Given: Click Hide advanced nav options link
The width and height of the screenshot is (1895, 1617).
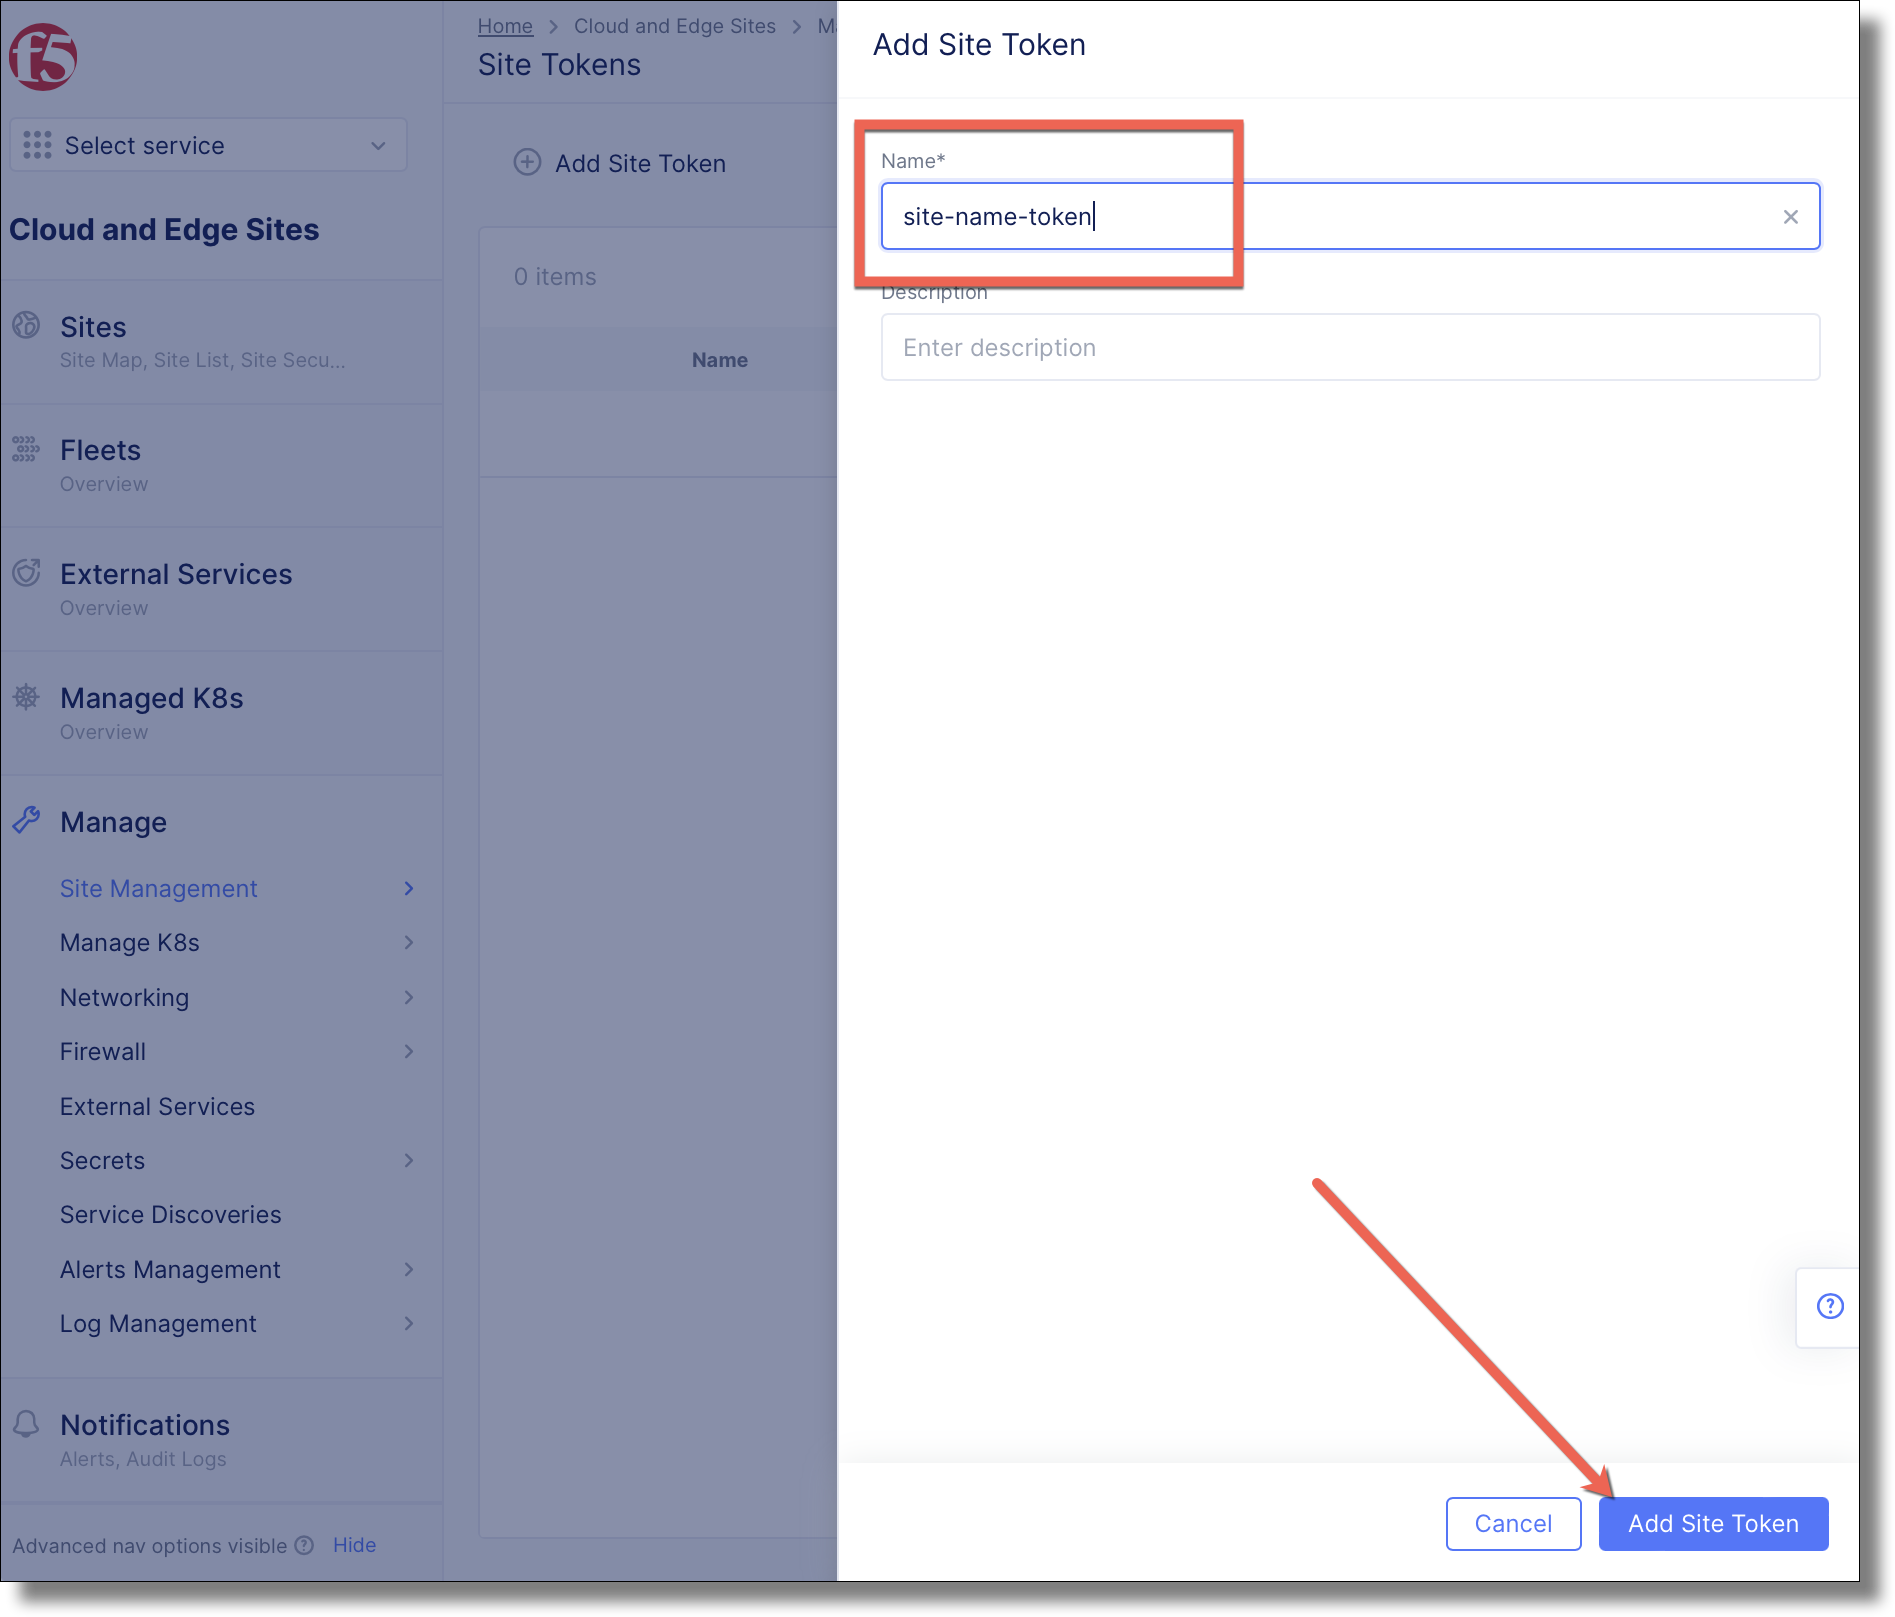Looking at the screenshot, I should (x=354, y=1546).
